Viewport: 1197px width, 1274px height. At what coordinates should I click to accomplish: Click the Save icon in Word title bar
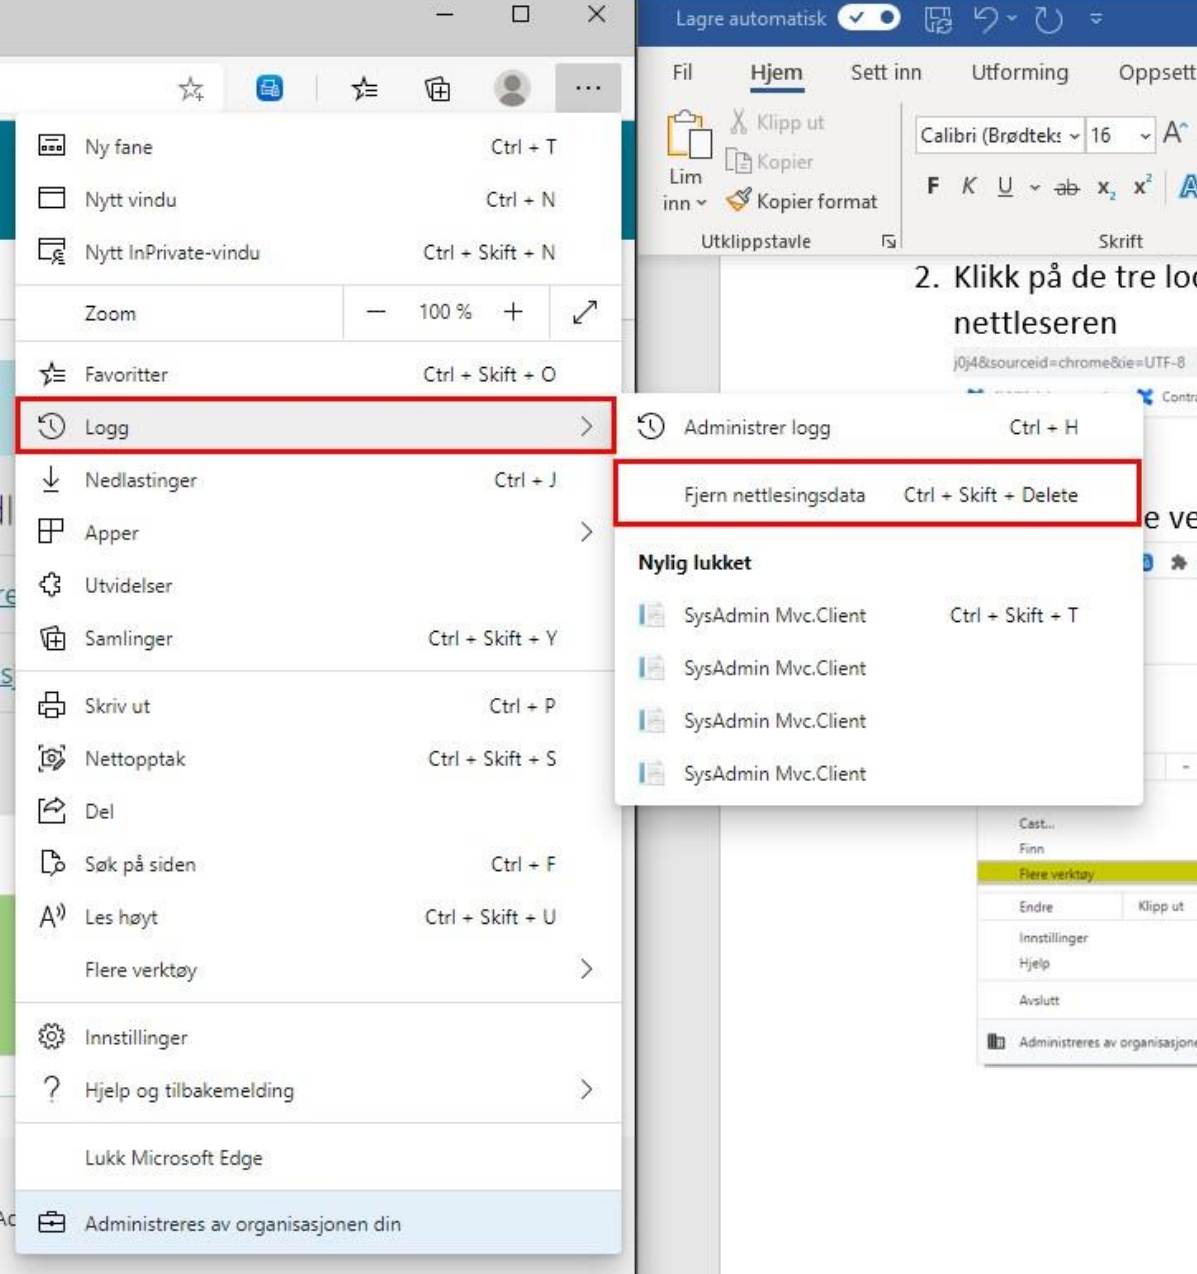(938, 19)
